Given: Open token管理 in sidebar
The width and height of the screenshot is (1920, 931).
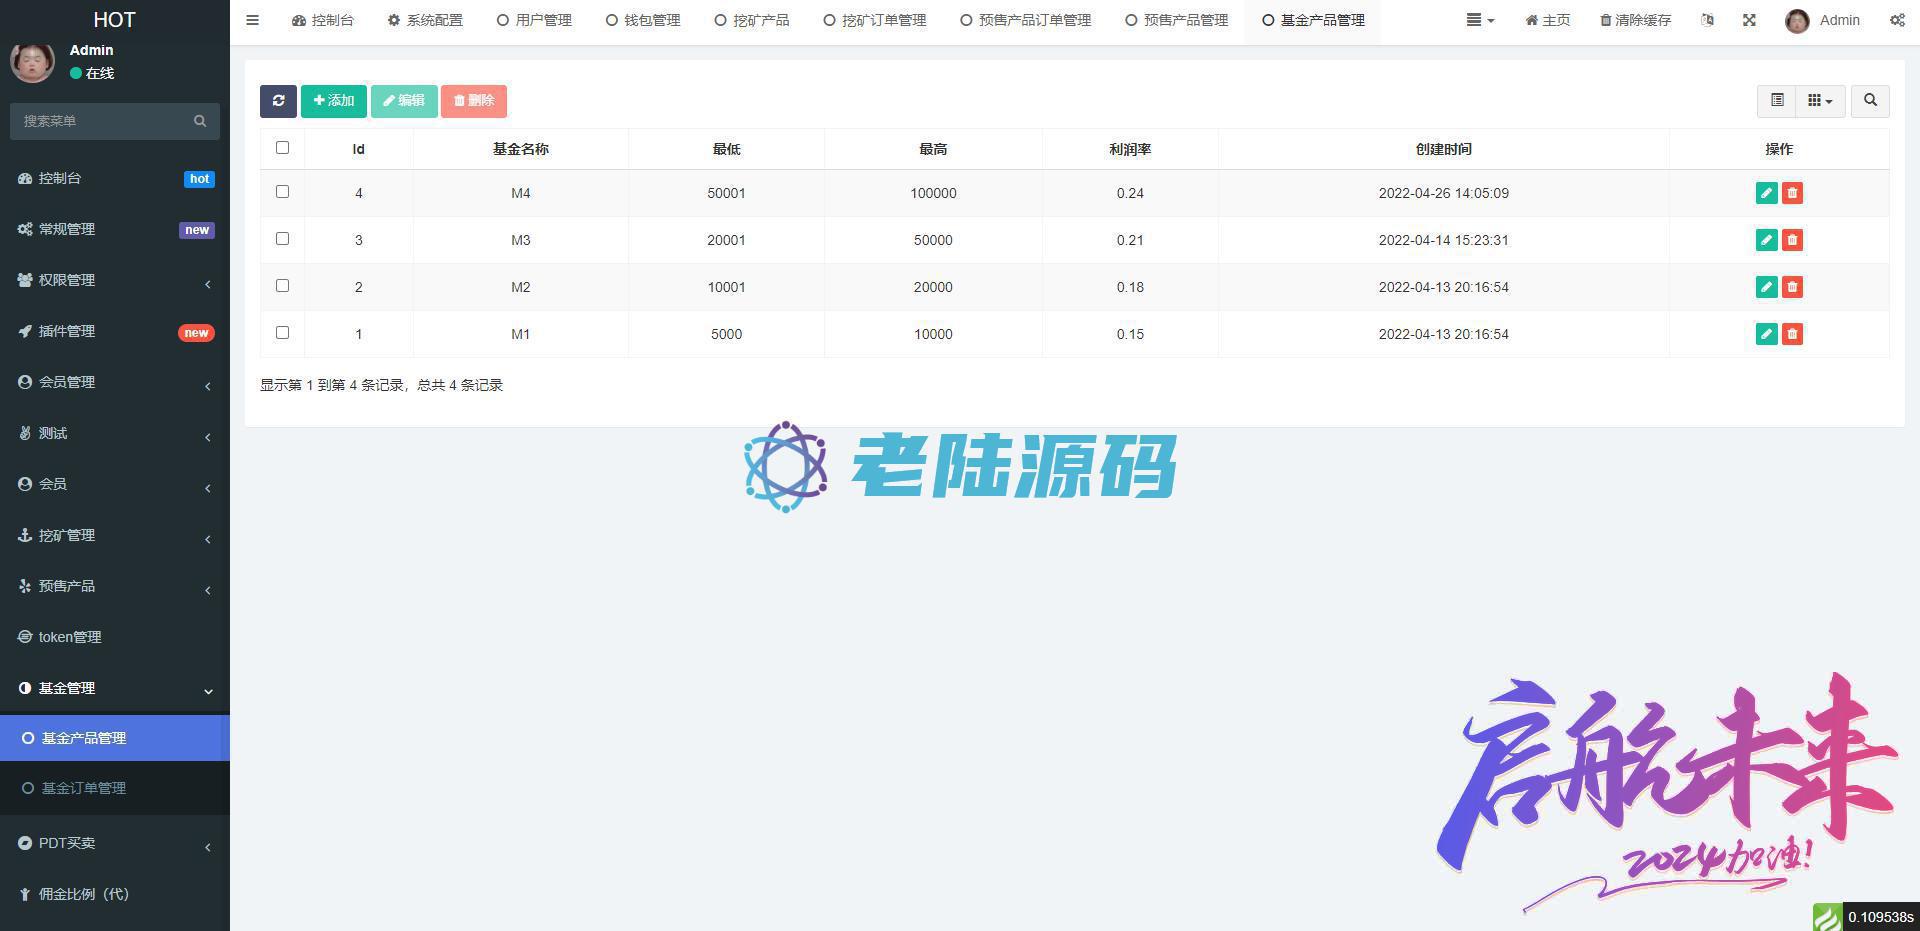Looking at the screenshot, I should (115, 637).
